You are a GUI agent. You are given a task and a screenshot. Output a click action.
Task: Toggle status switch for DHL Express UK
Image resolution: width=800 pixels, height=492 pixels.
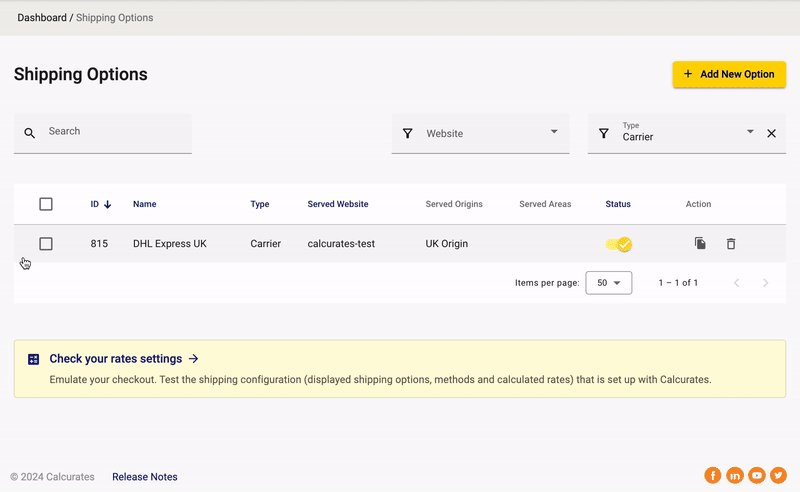[x=618, y=244]
